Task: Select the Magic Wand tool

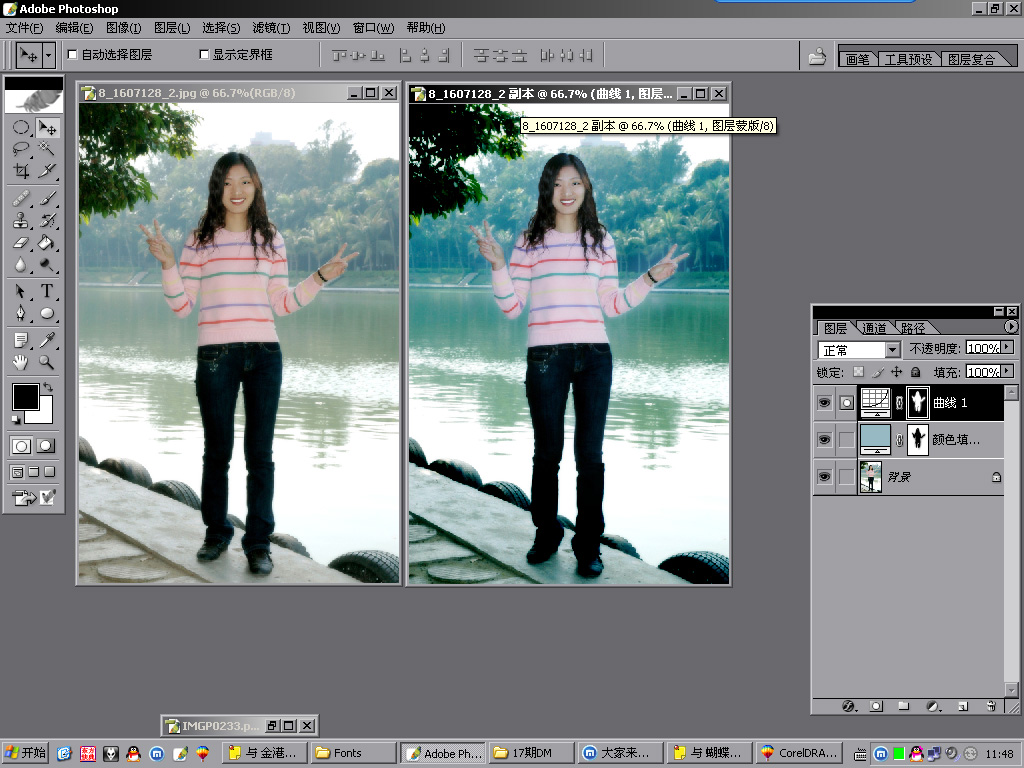Action: click(47, 149)
